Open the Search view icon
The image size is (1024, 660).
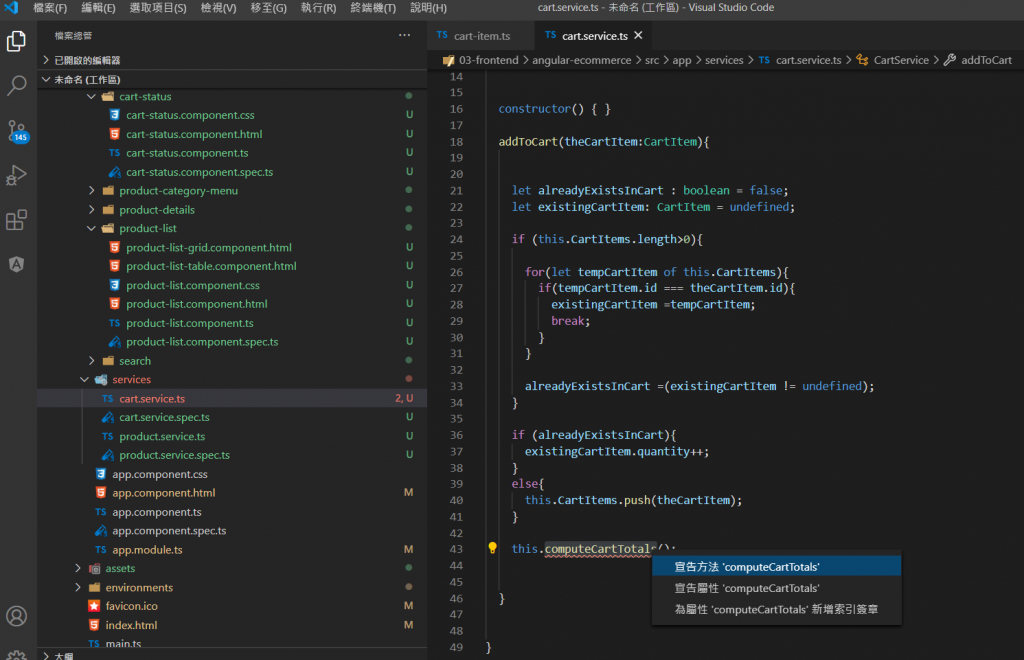point(17,86)
